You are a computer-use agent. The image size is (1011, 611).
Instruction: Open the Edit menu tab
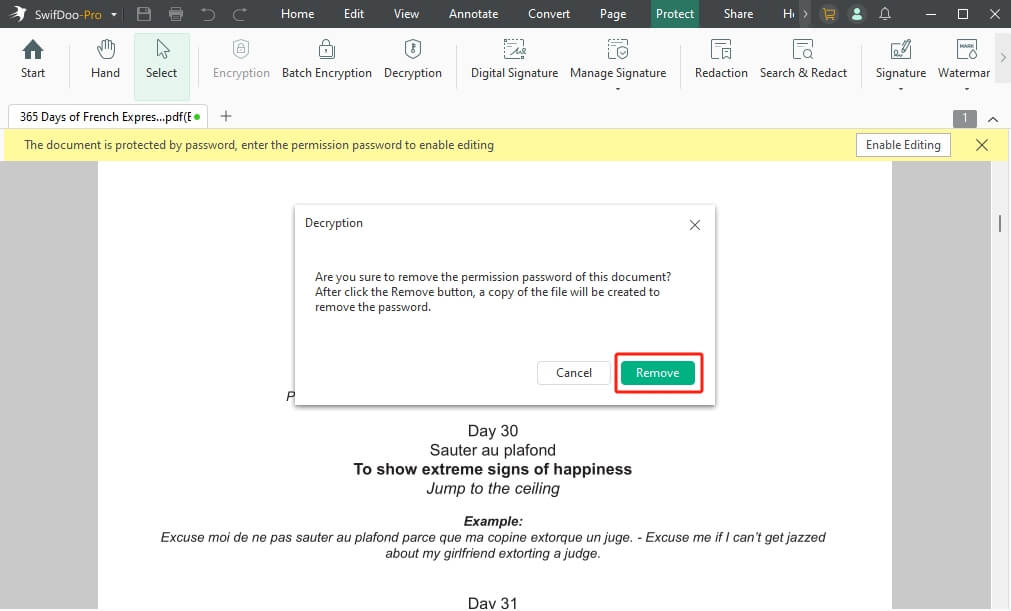click(x=353, y=14)
